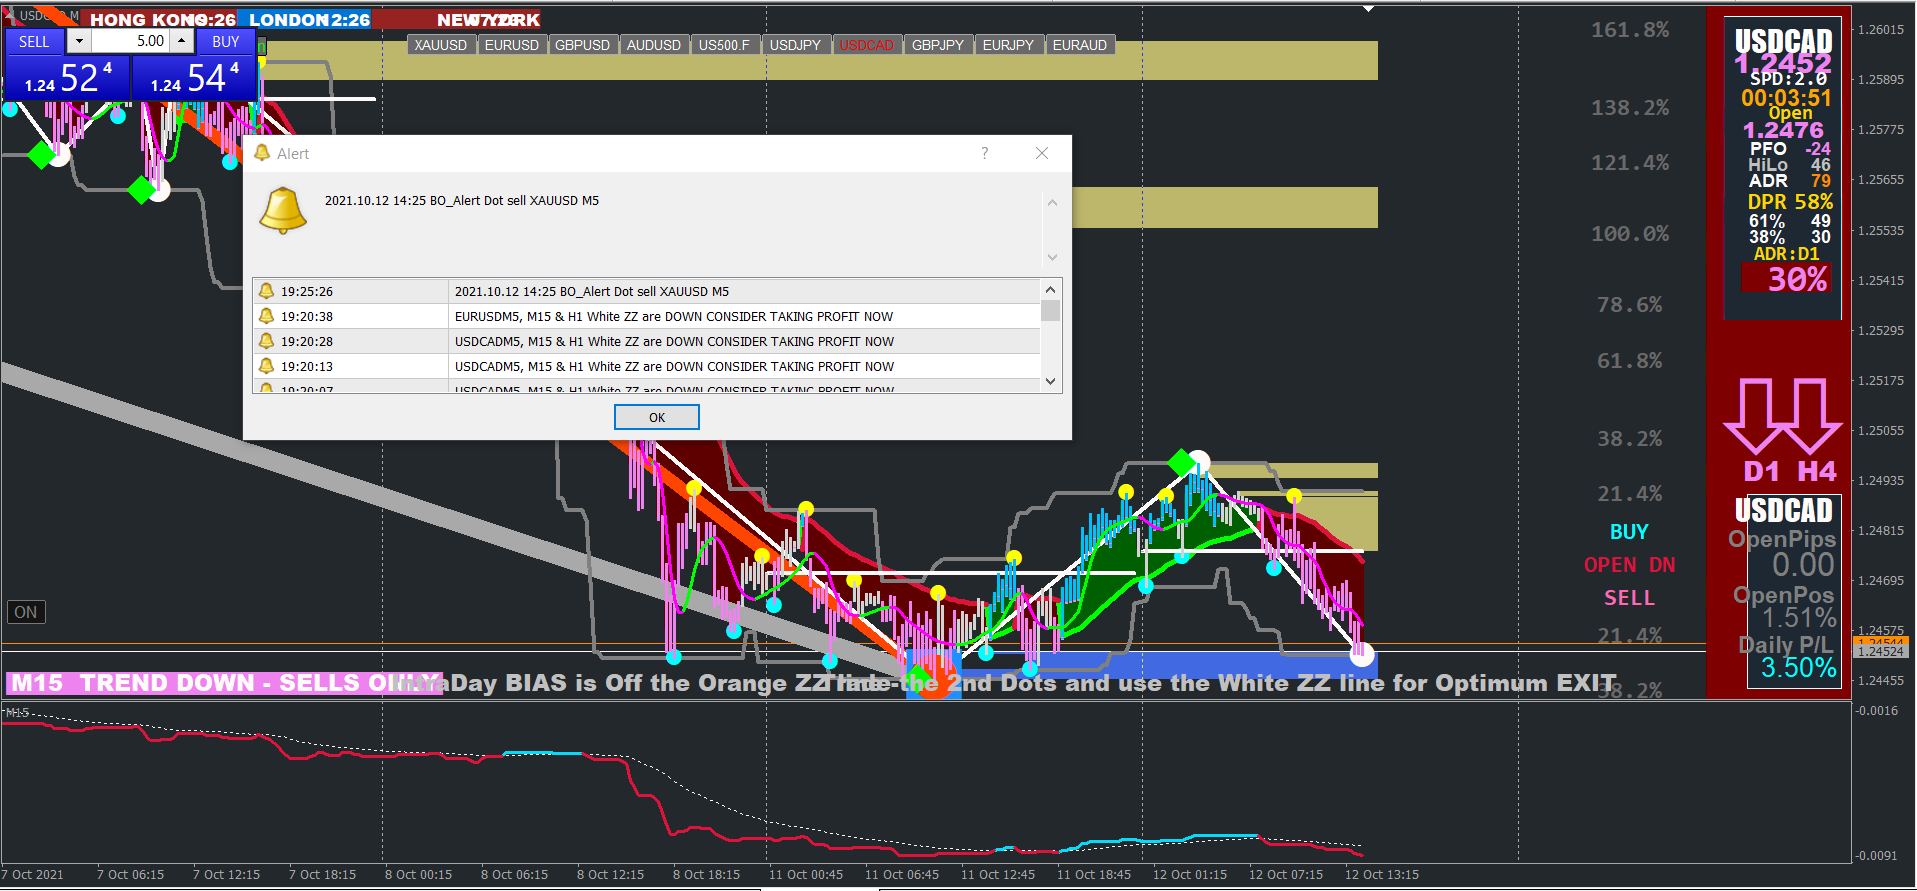Click the SELL one-click trading button
The height and width of the screenshot is (891, 1917).
click(x=34, y=41)
